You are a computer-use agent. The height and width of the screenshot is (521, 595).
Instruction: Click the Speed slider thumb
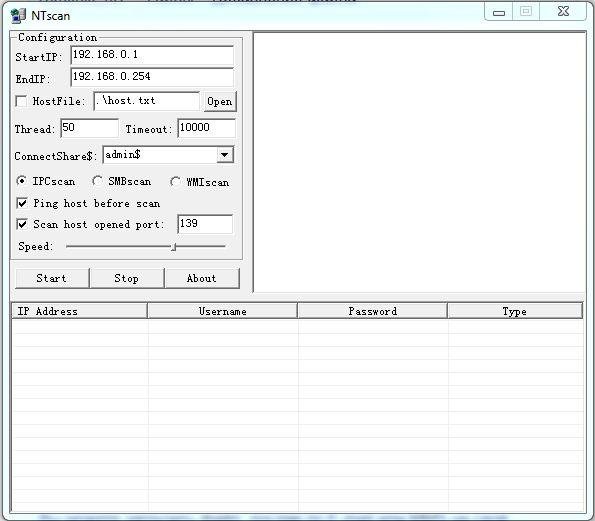tap(174, 247)
